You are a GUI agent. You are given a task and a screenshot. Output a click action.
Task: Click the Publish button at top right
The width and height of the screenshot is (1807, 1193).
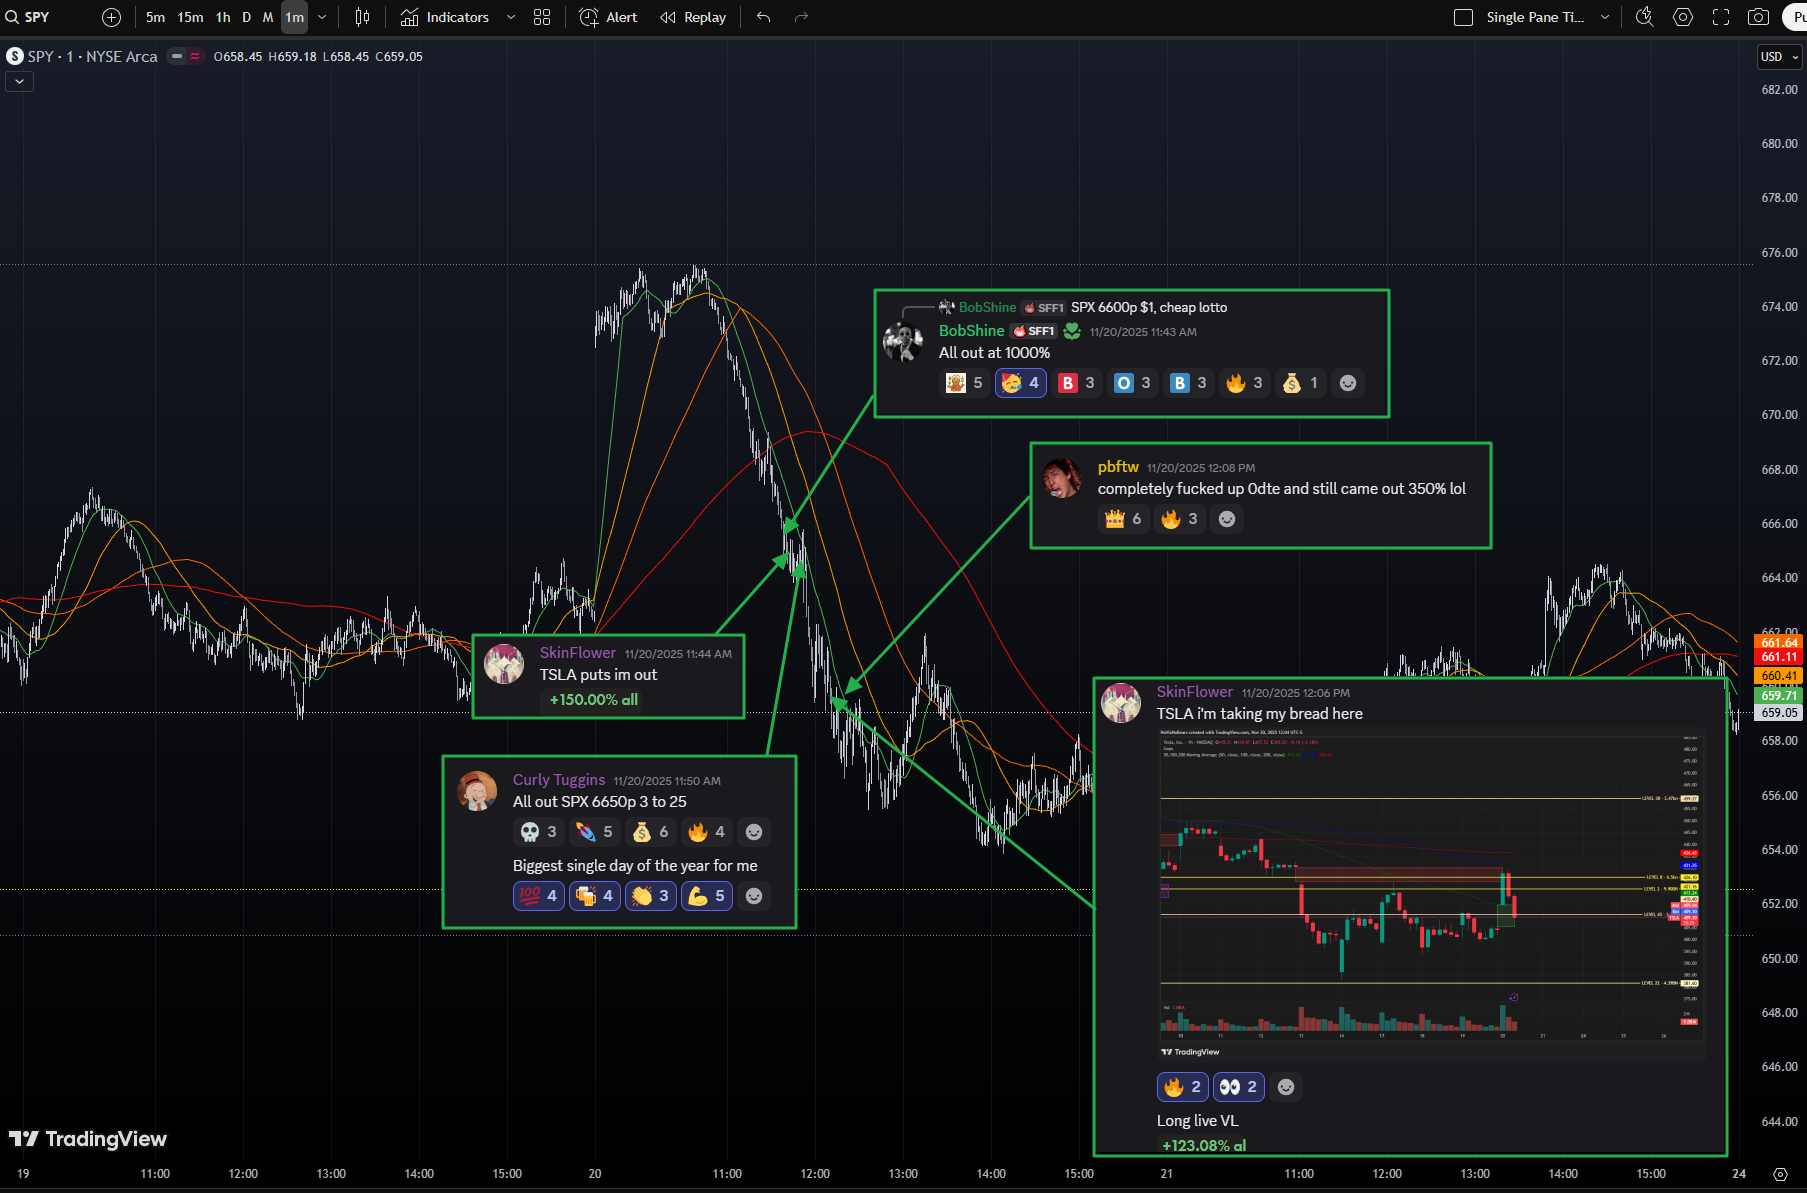(1796, 17)
